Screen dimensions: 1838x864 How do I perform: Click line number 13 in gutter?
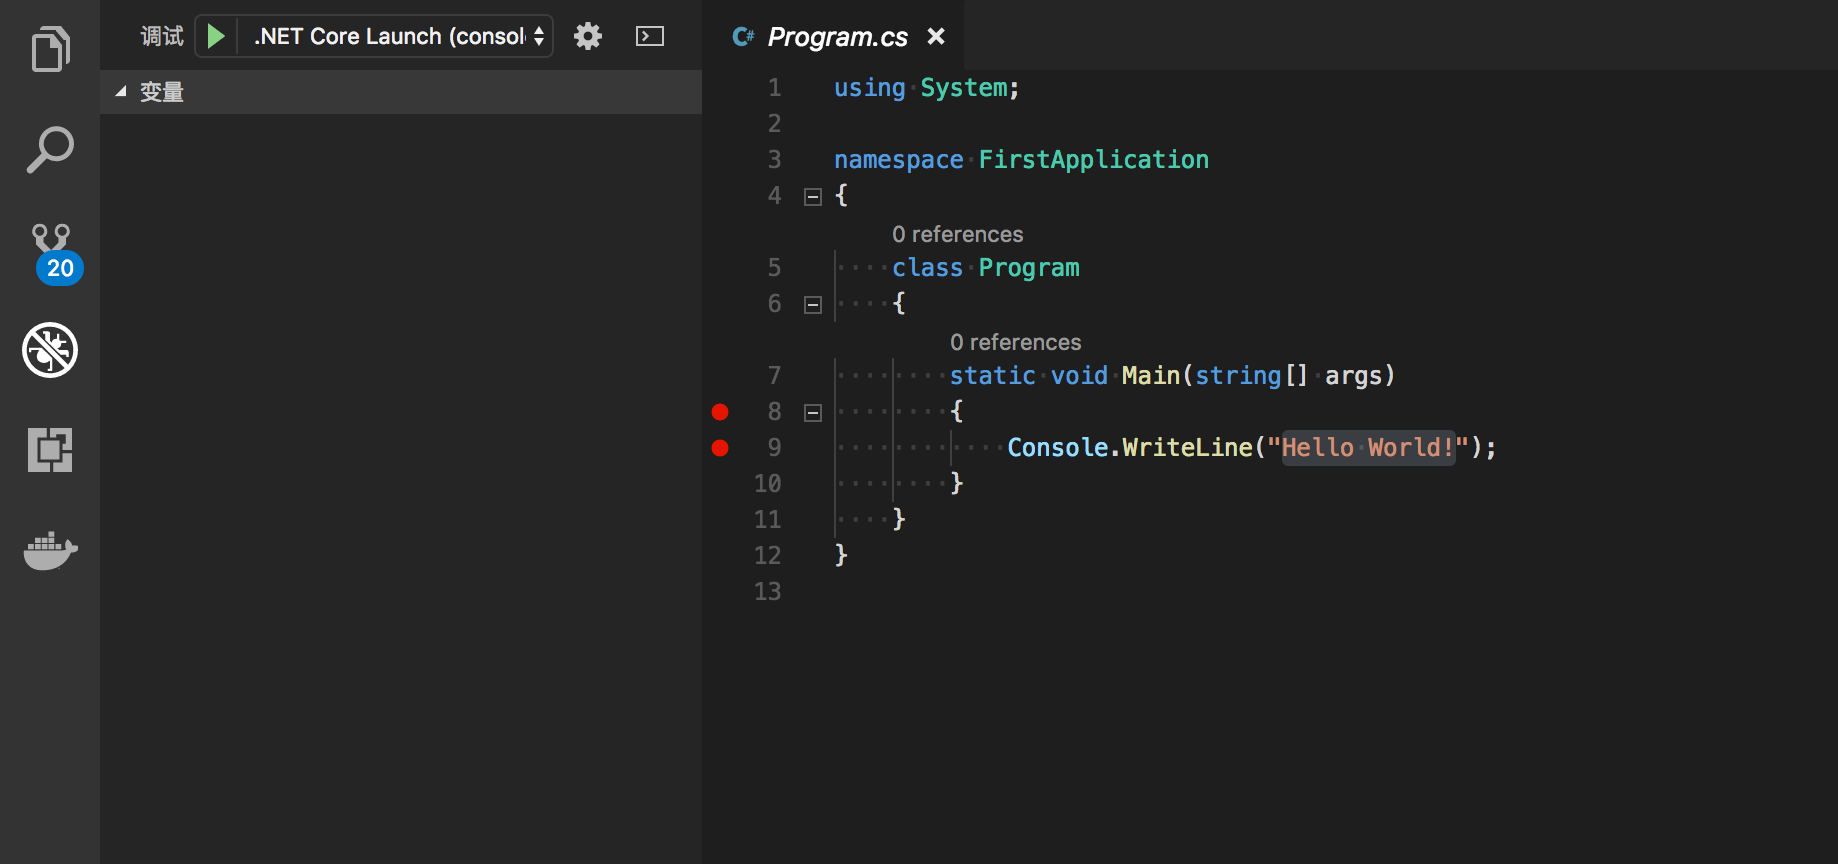[767, 592]
